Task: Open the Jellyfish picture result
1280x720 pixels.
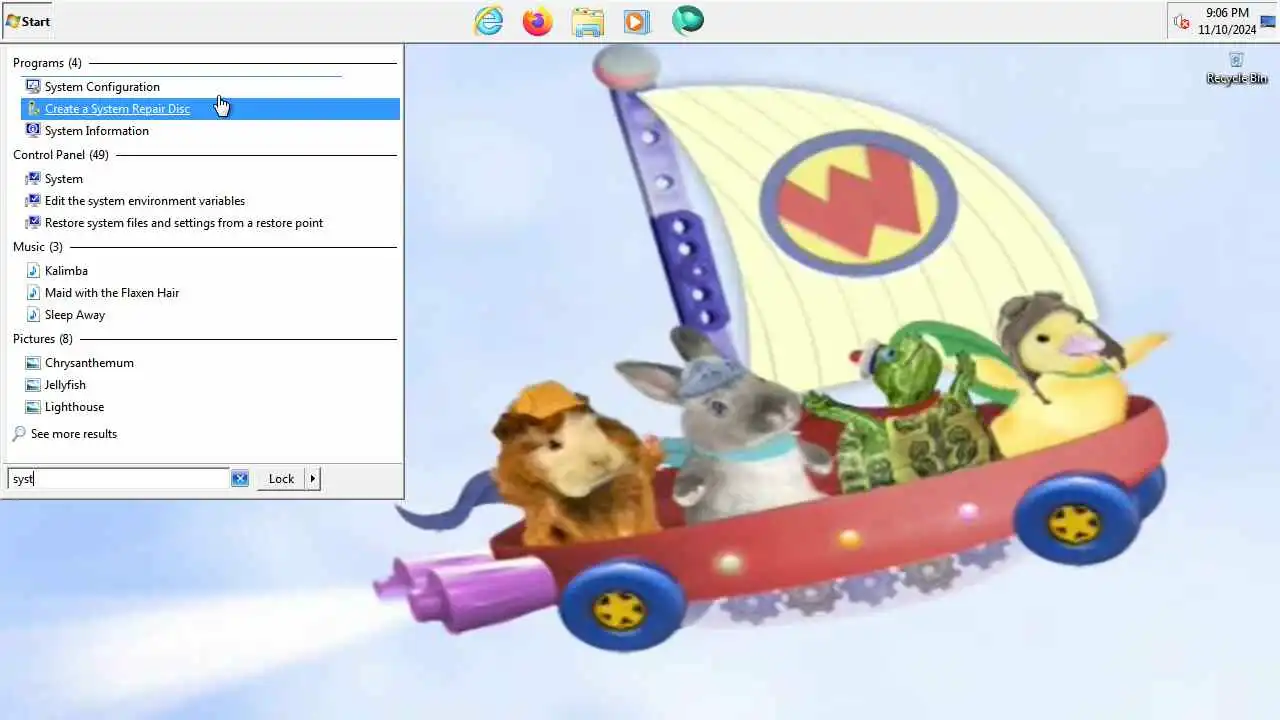Action: (x=65, y=385)
